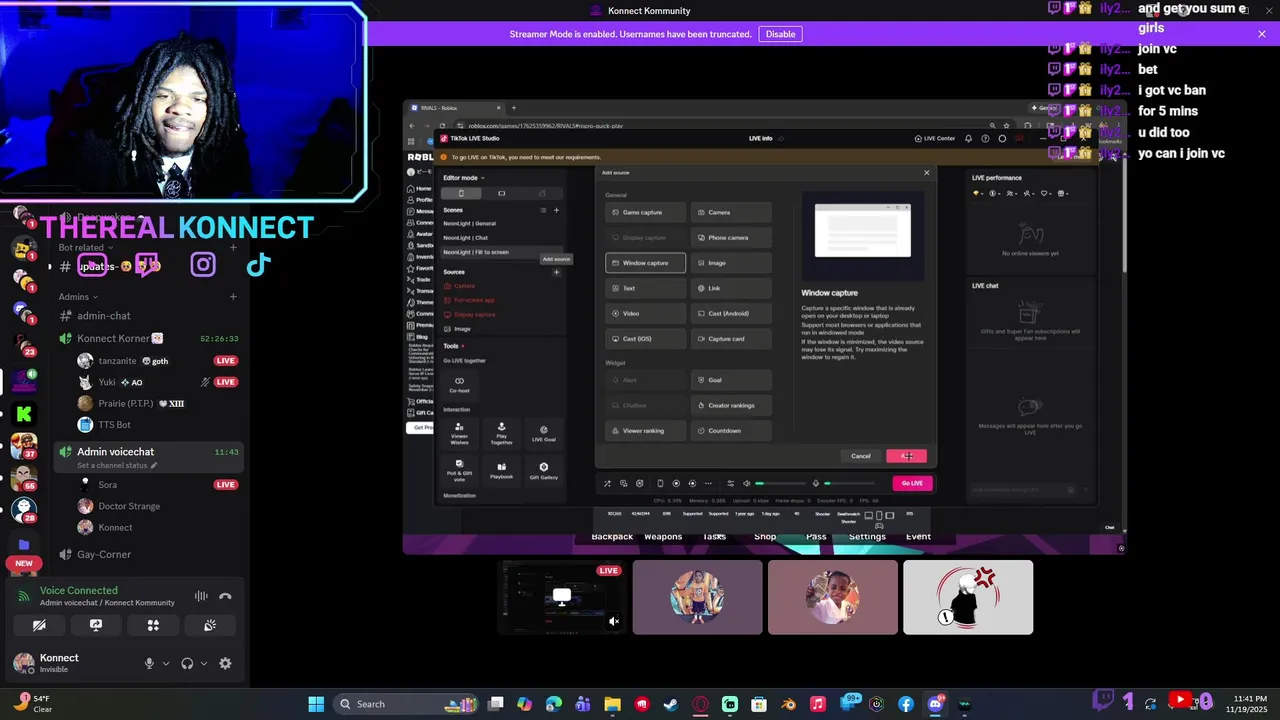Screen dimensions: 1280x720
Task: Mute the Discord microphone
Action: (149, 663)
